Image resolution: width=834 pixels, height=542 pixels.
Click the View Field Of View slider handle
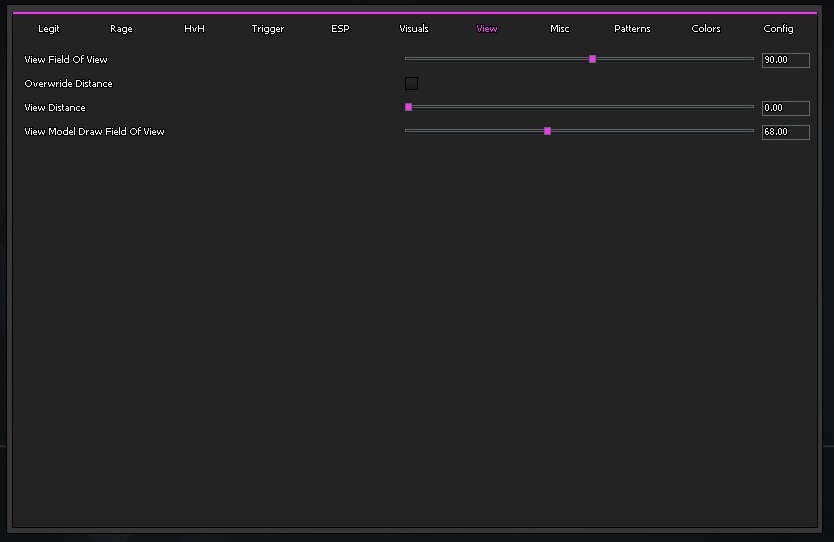592,59
